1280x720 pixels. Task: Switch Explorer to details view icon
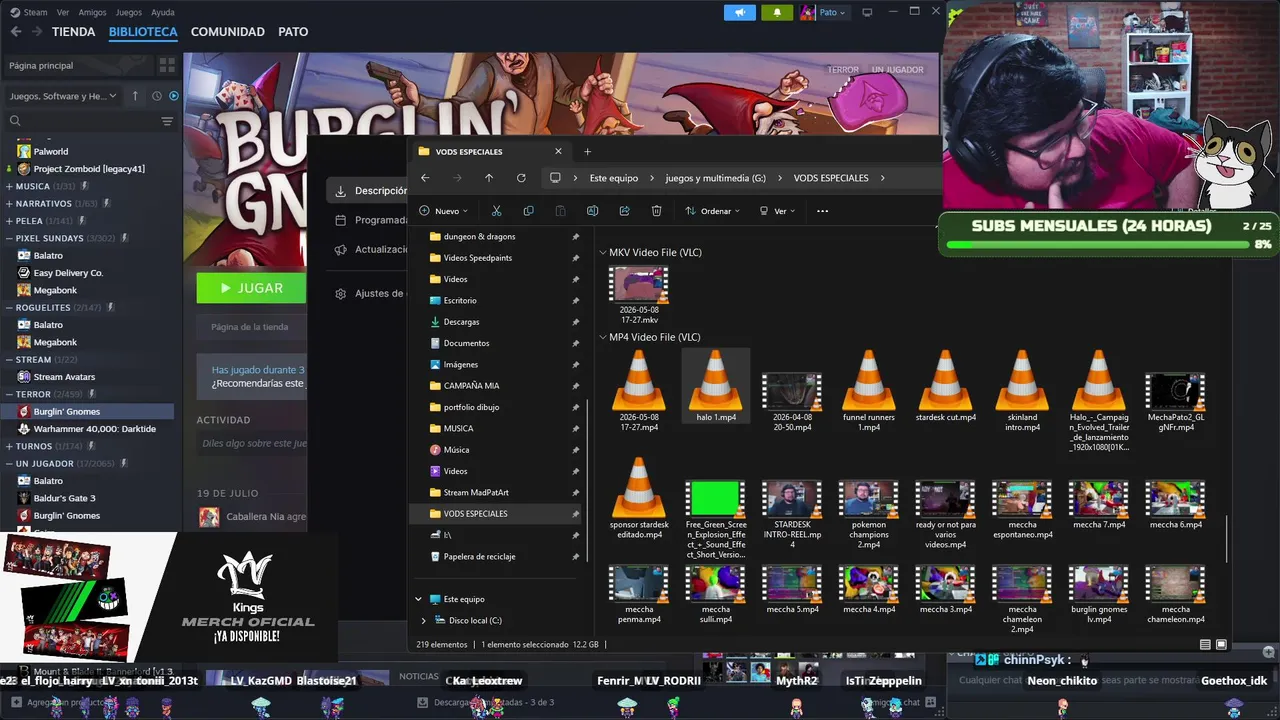click(1205, 645)
